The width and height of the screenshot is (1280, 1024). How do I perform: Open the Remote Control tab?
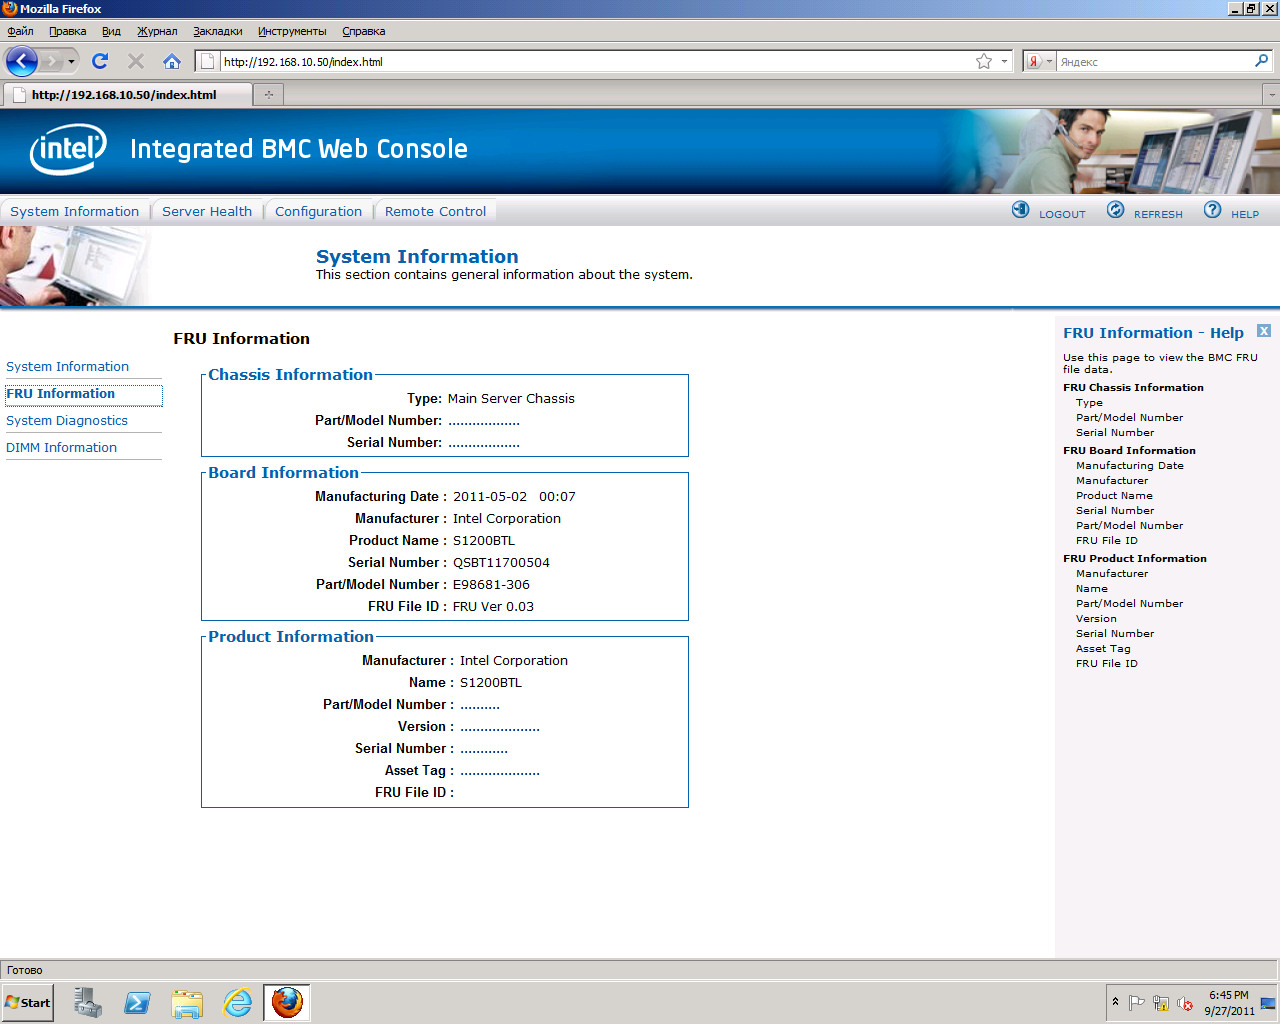click(x=435, y=212)
